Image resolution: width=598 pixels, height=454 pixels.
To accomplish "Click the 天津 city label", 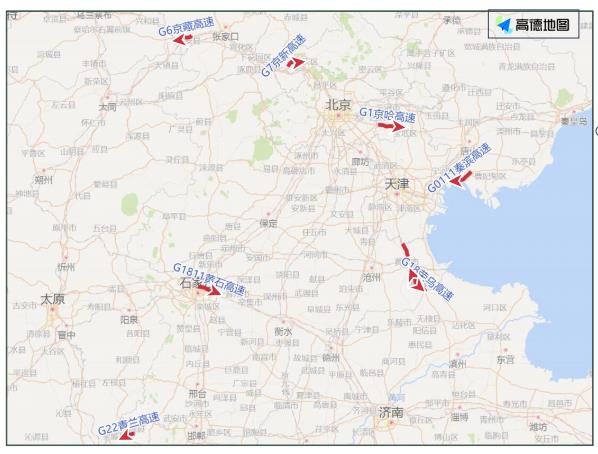I will [x=397, y=185].
